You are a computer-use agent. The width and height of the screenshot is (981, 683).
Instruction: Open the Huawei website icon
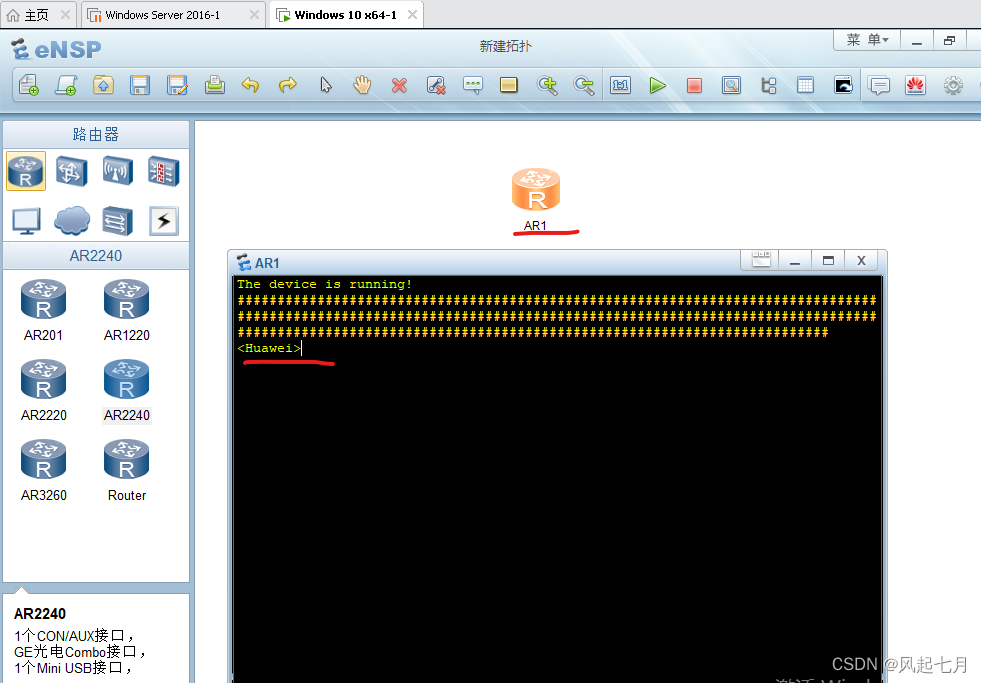[x=915, y=85]
